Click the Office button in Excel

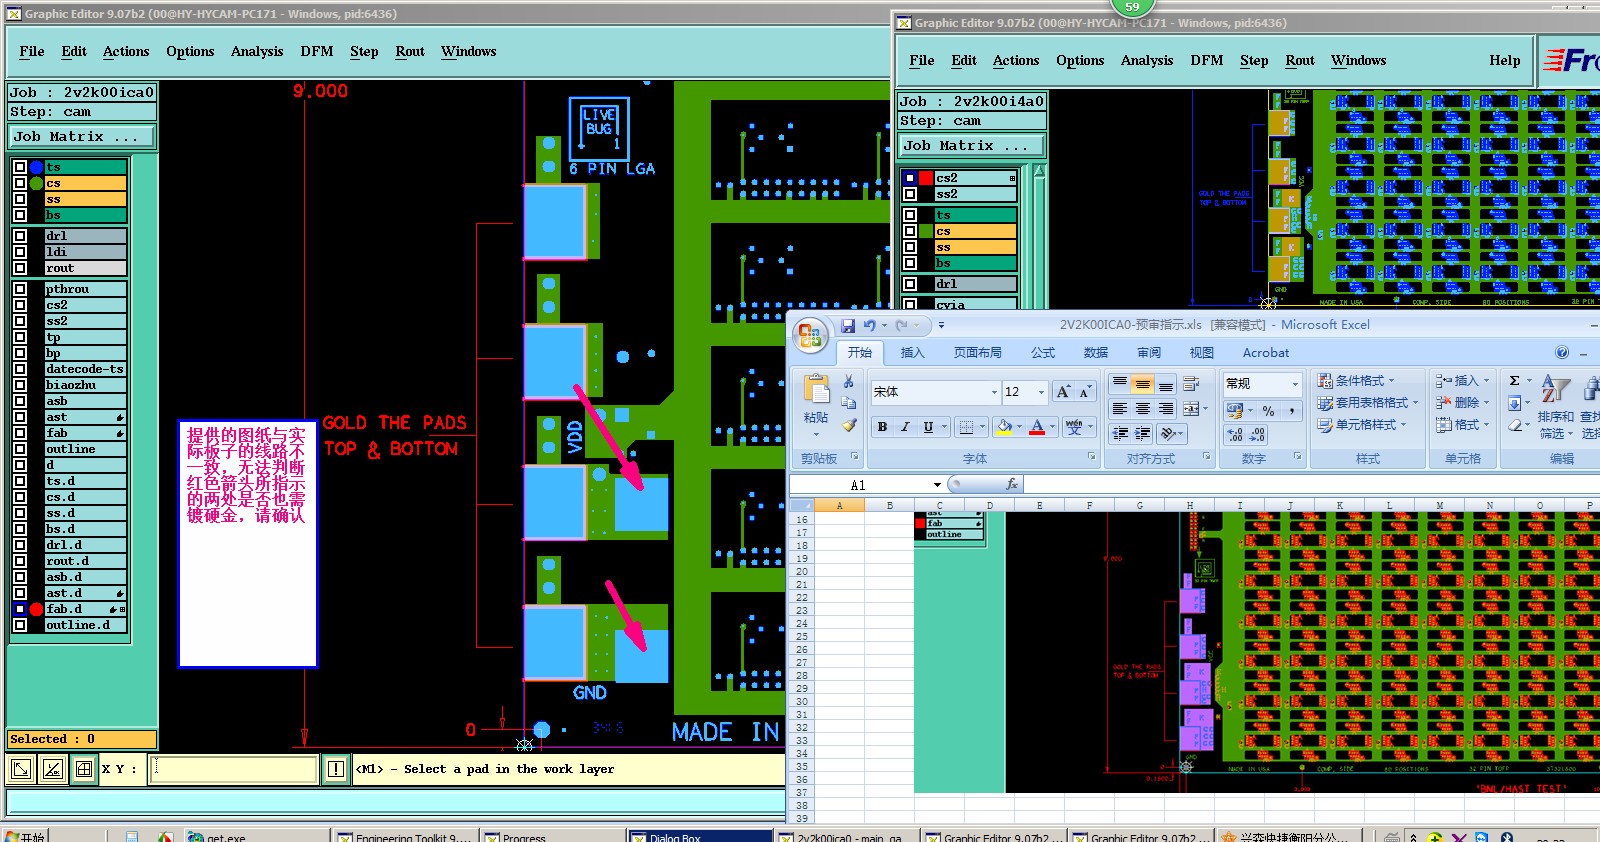810,336
